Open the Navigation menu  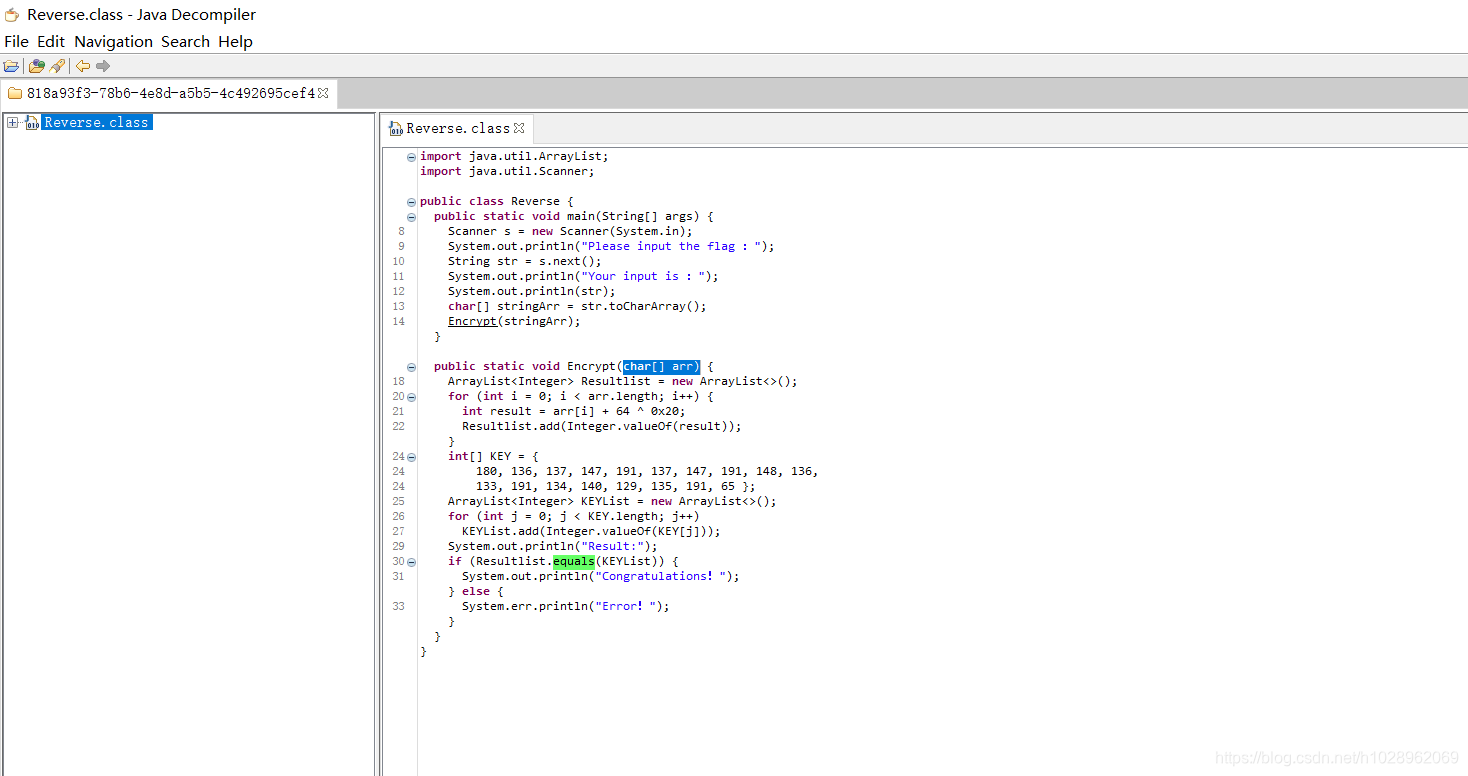pos(114,41)
